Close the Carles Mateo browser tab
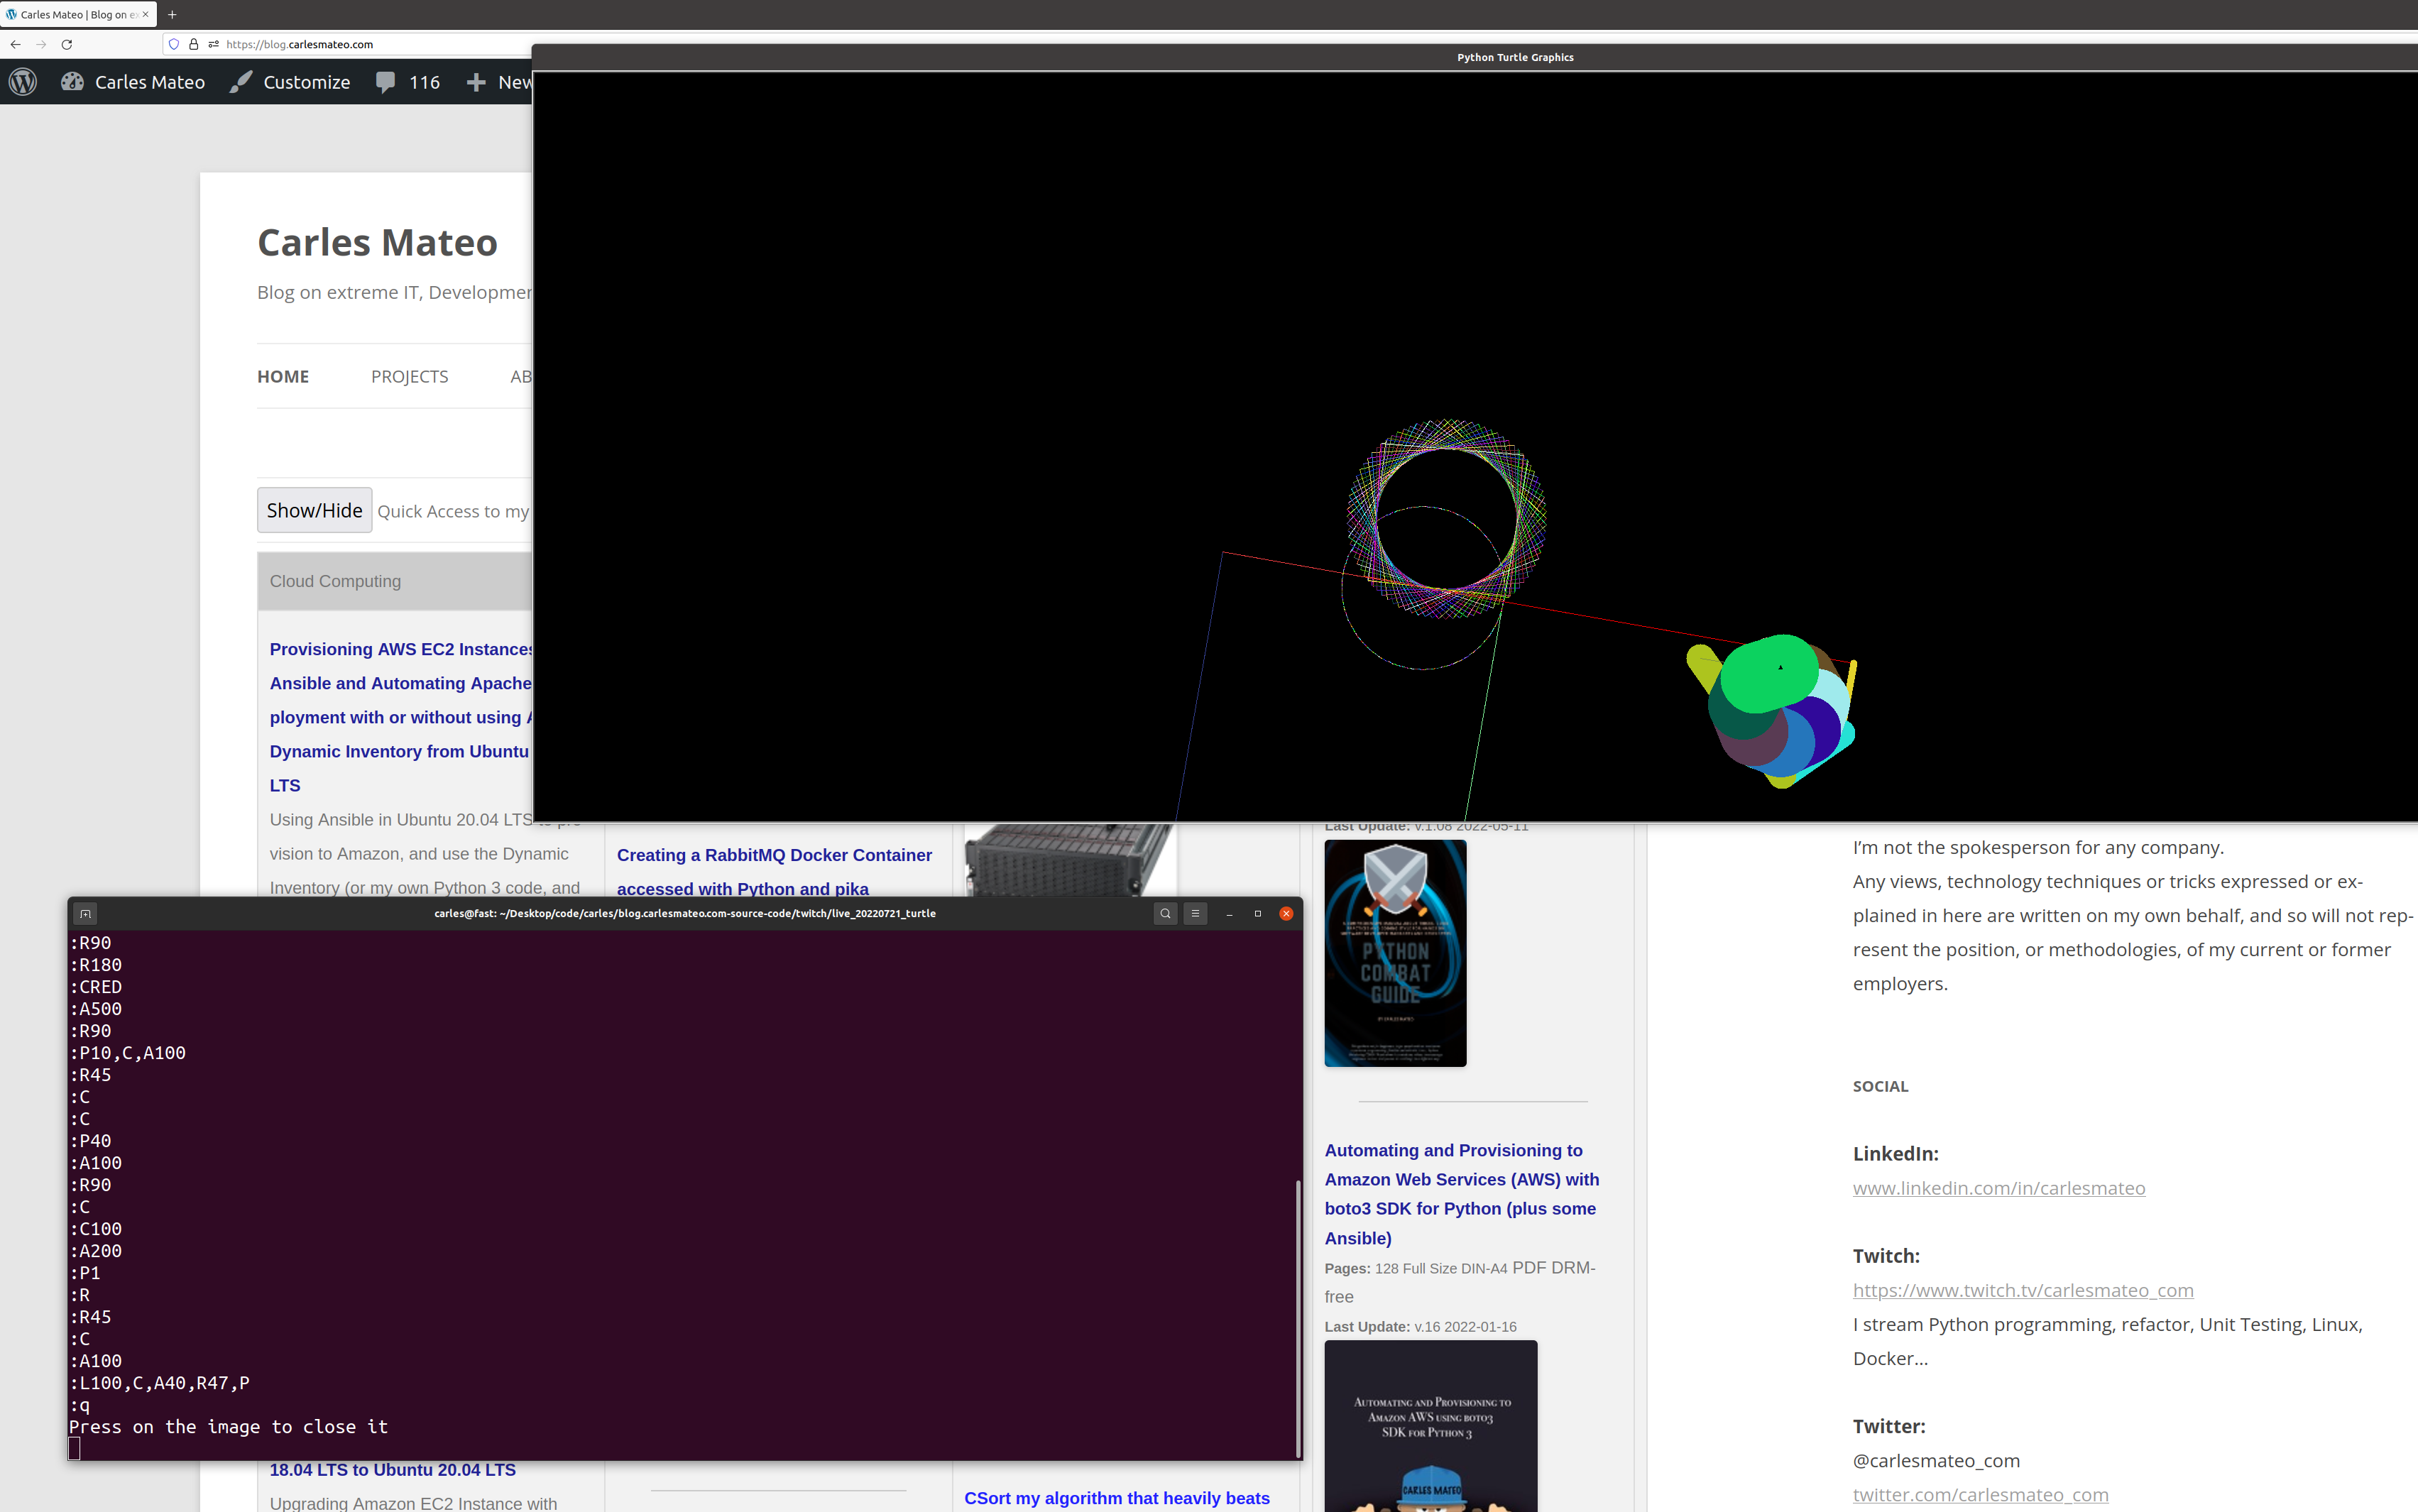The height and width of the screenshot is (1512, 2418). 146,14
